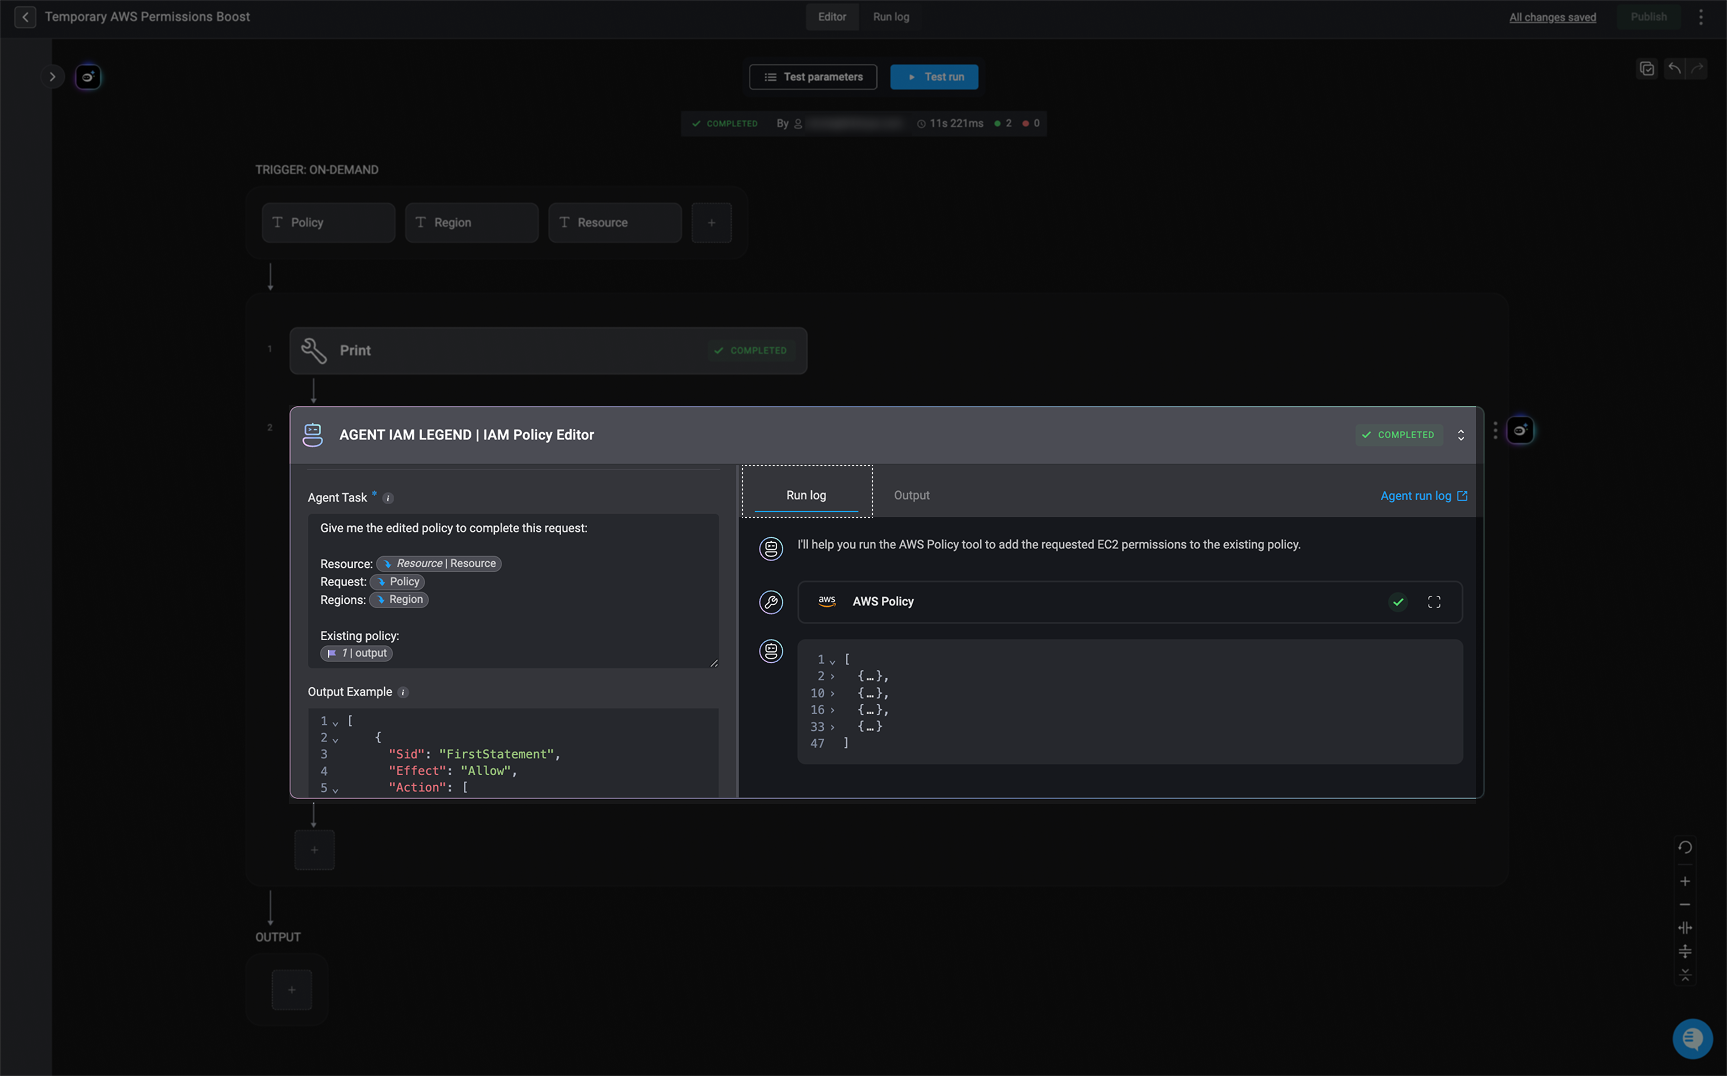
Task: Collapse all steps on canvas
Action: tap(1685, 974)
